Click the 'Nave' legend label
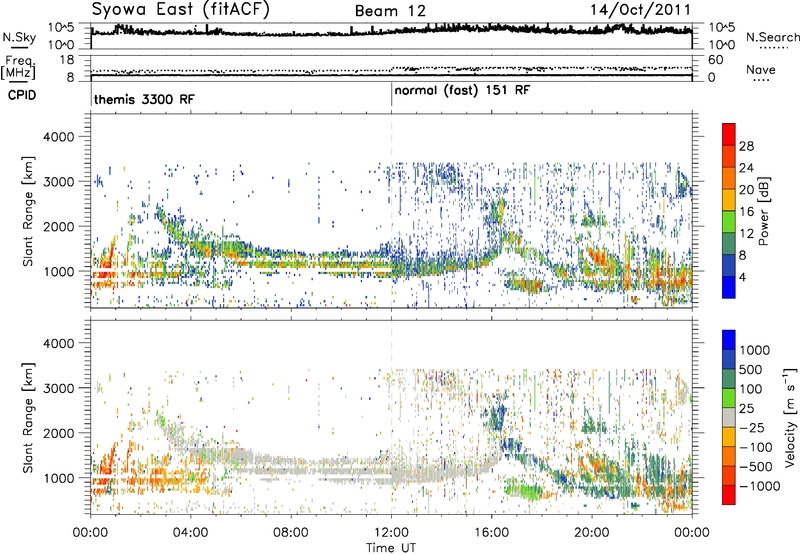The width and height of the screenshot is (800, 554). pos(761,69)
